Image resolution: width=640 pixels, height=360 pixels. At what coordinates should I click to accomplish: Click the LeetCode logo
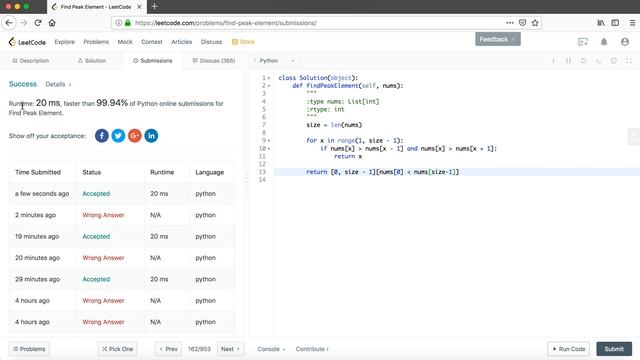(27, 42)
